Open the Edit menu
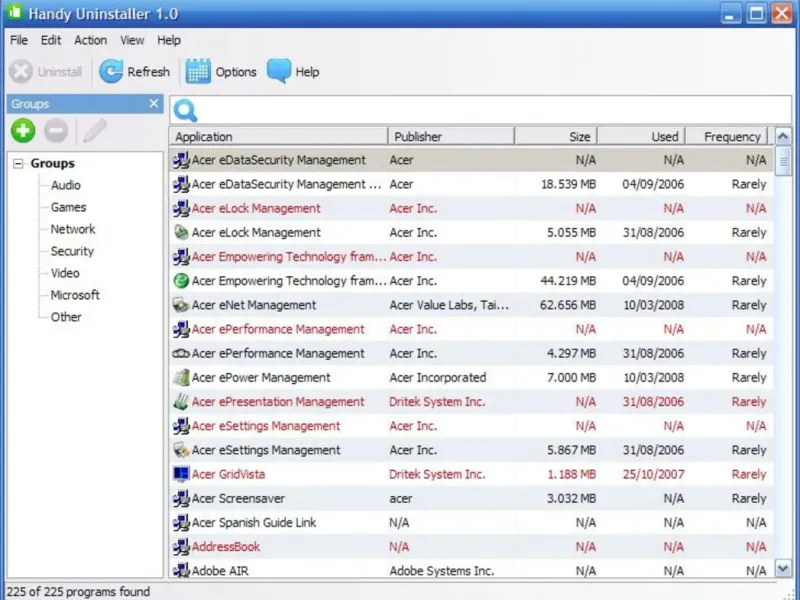Viewport: 800px width, 600px height. coord(51,40)
